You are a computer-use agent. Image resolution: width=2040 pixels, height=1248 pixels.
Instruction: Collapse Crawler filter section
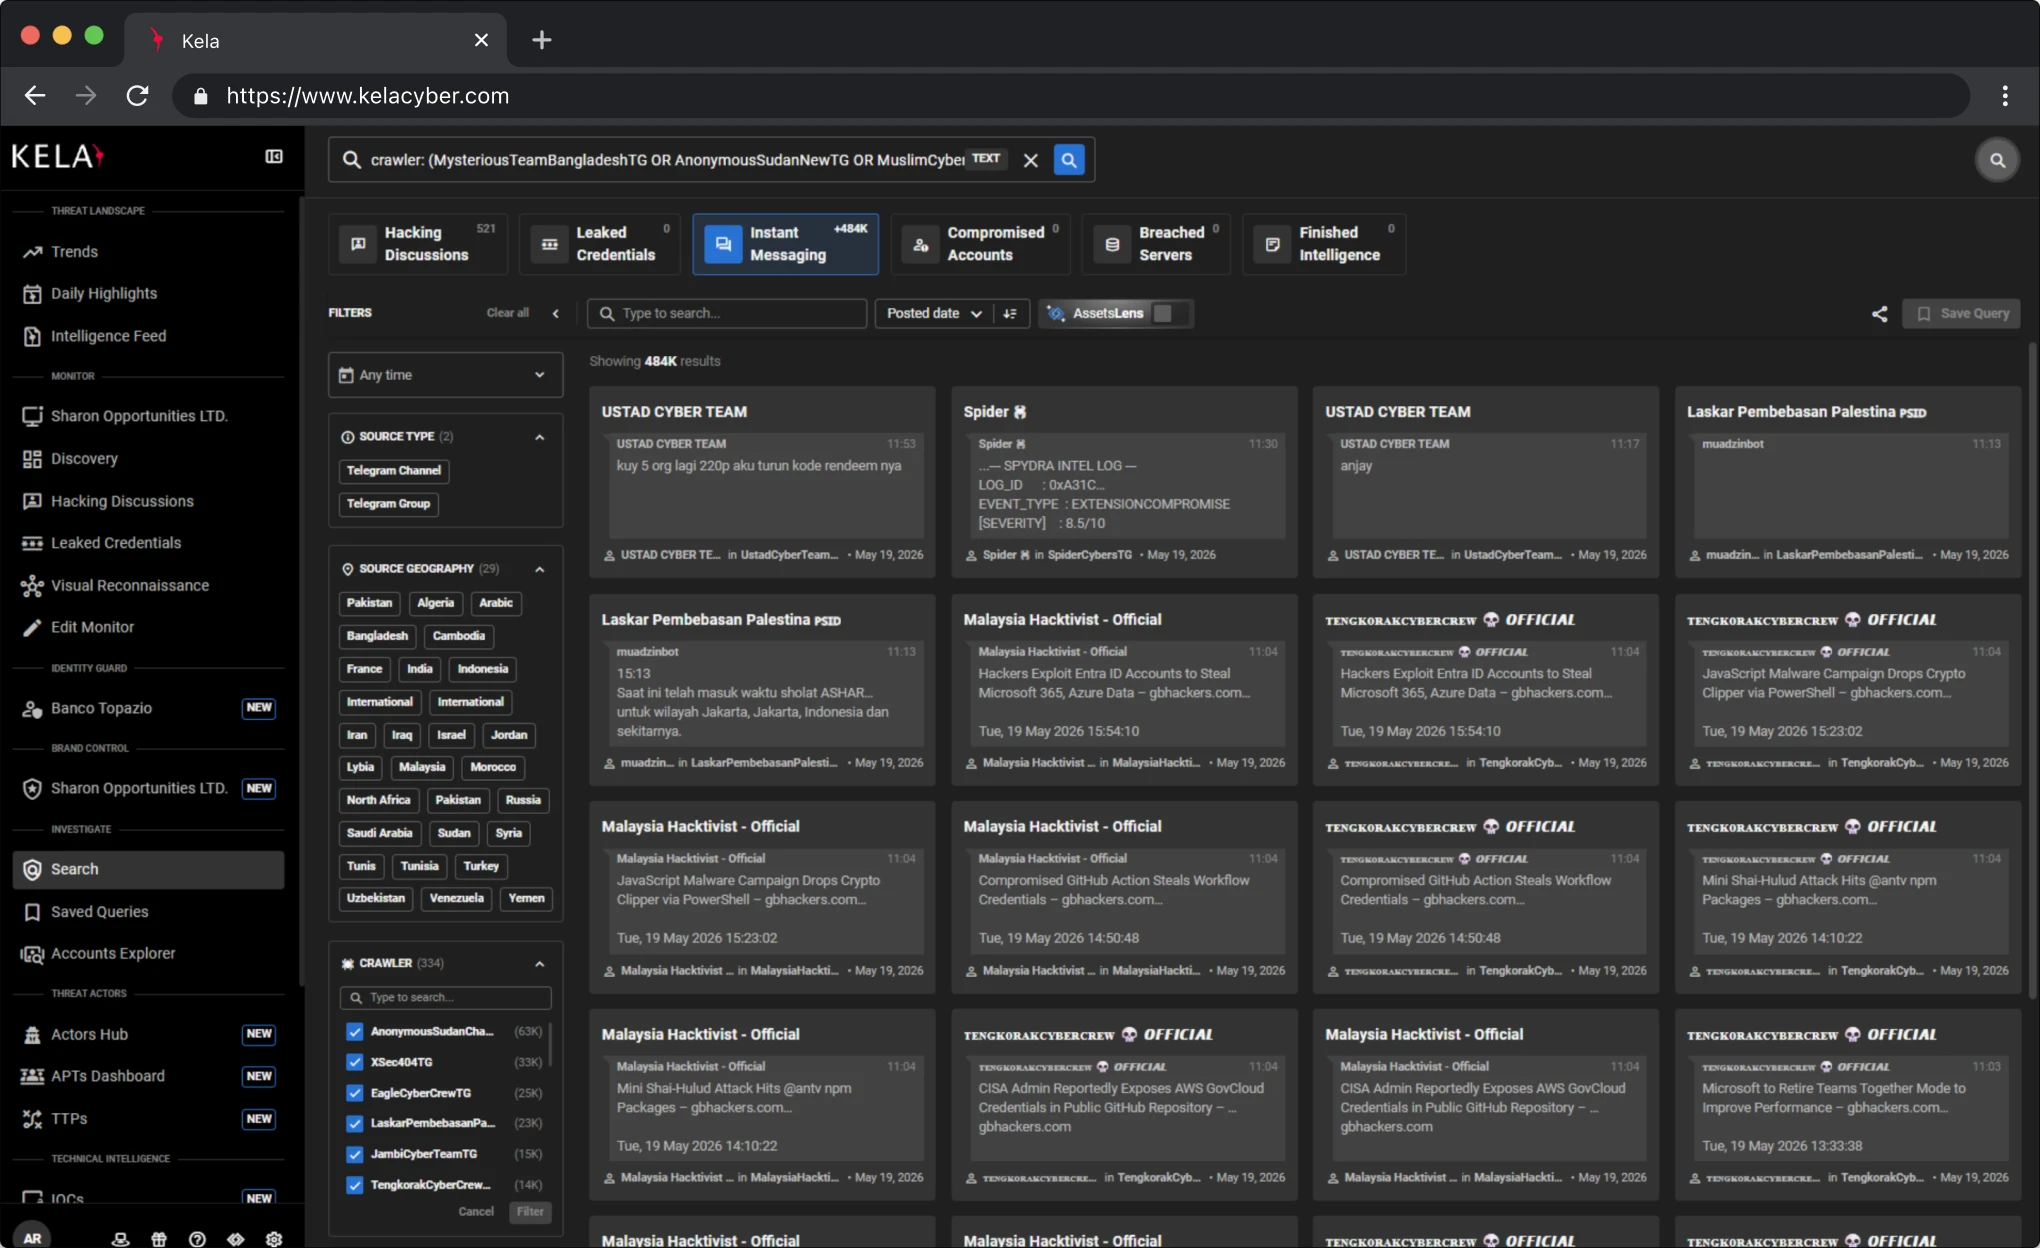[540, 964]
